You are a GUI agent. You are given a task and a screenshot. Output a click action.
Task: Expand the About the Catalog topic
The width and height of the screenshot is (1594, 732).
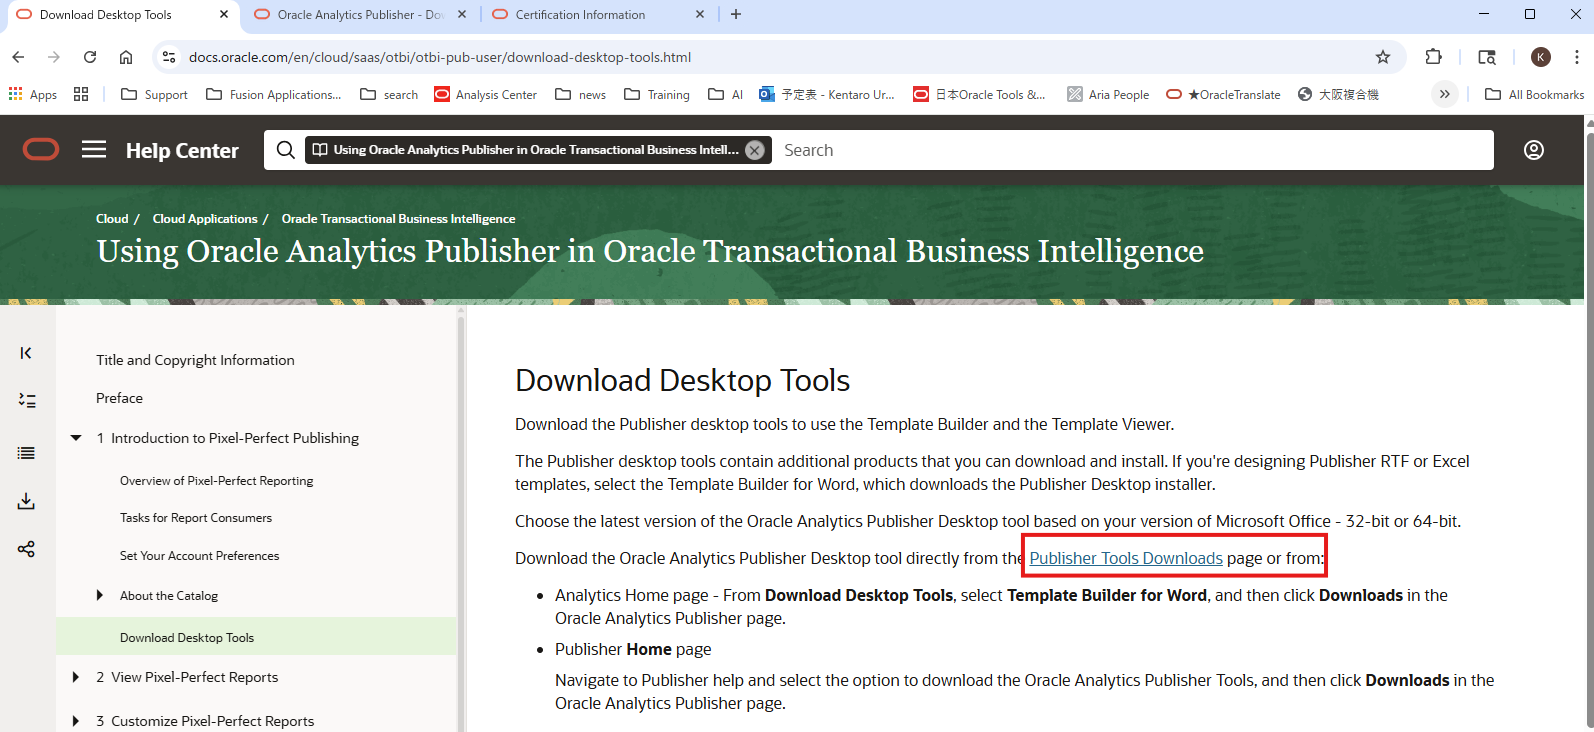click(x=100, y=595)
